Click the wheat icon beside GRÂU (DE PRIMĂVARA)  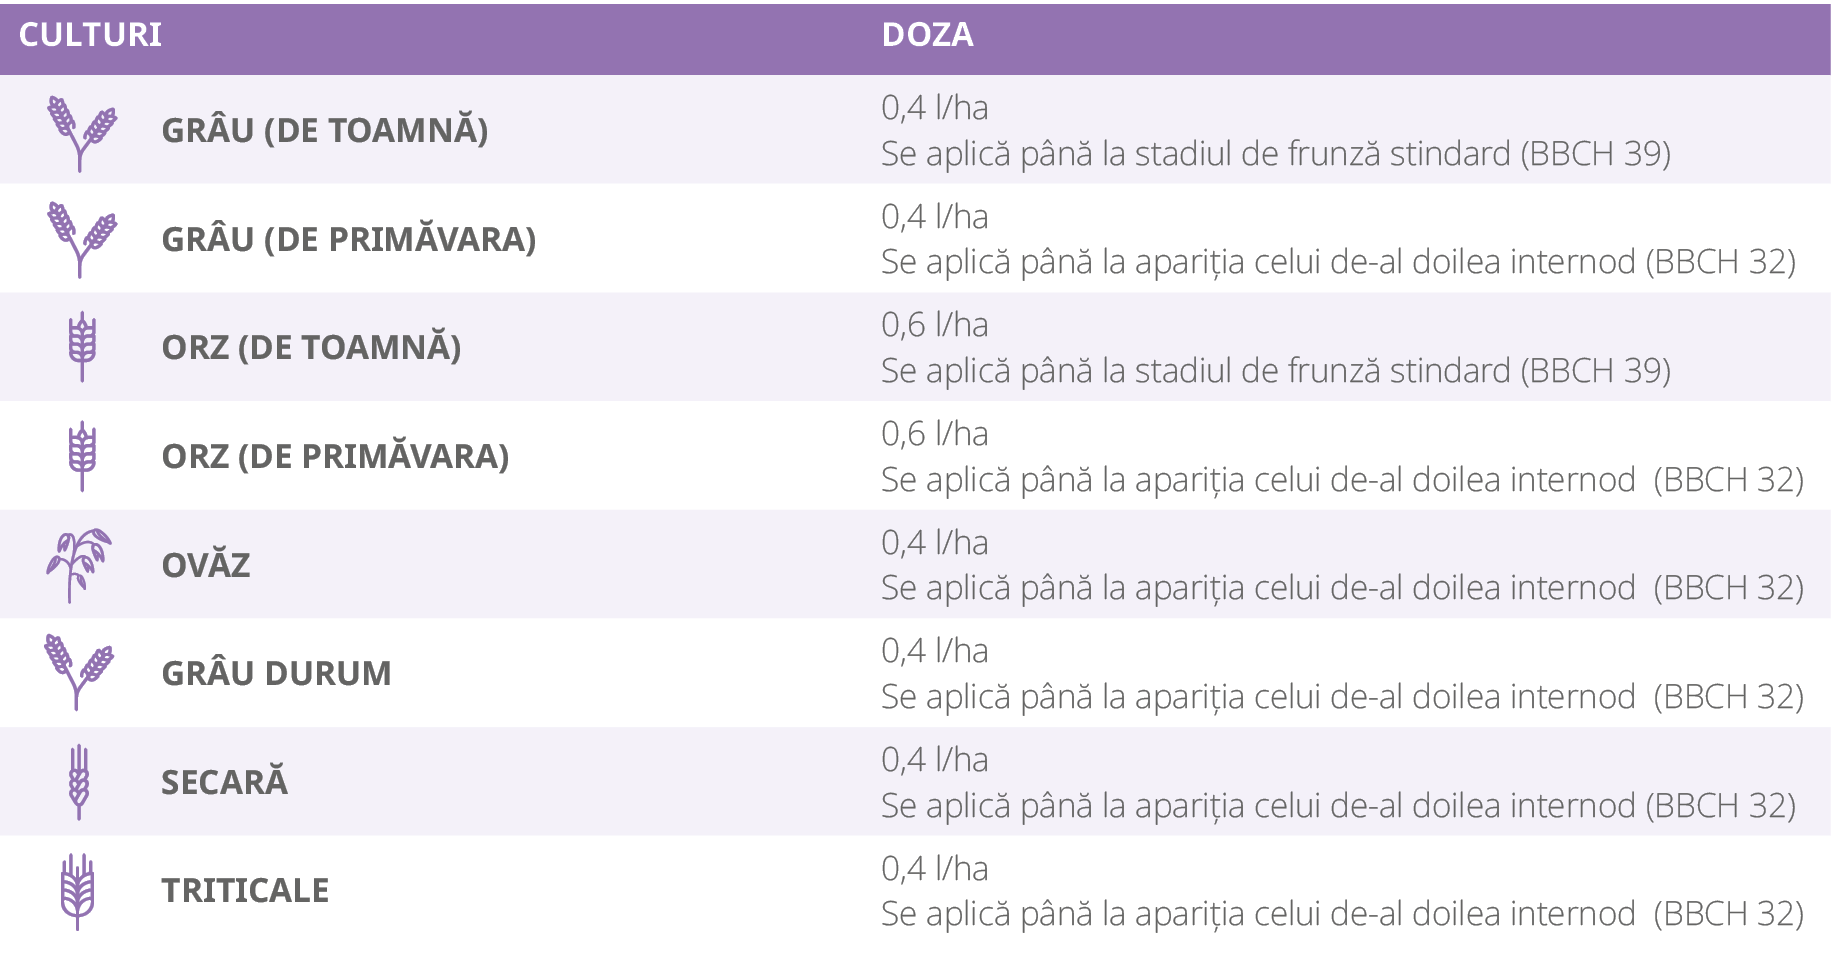(x=82, y=240)
